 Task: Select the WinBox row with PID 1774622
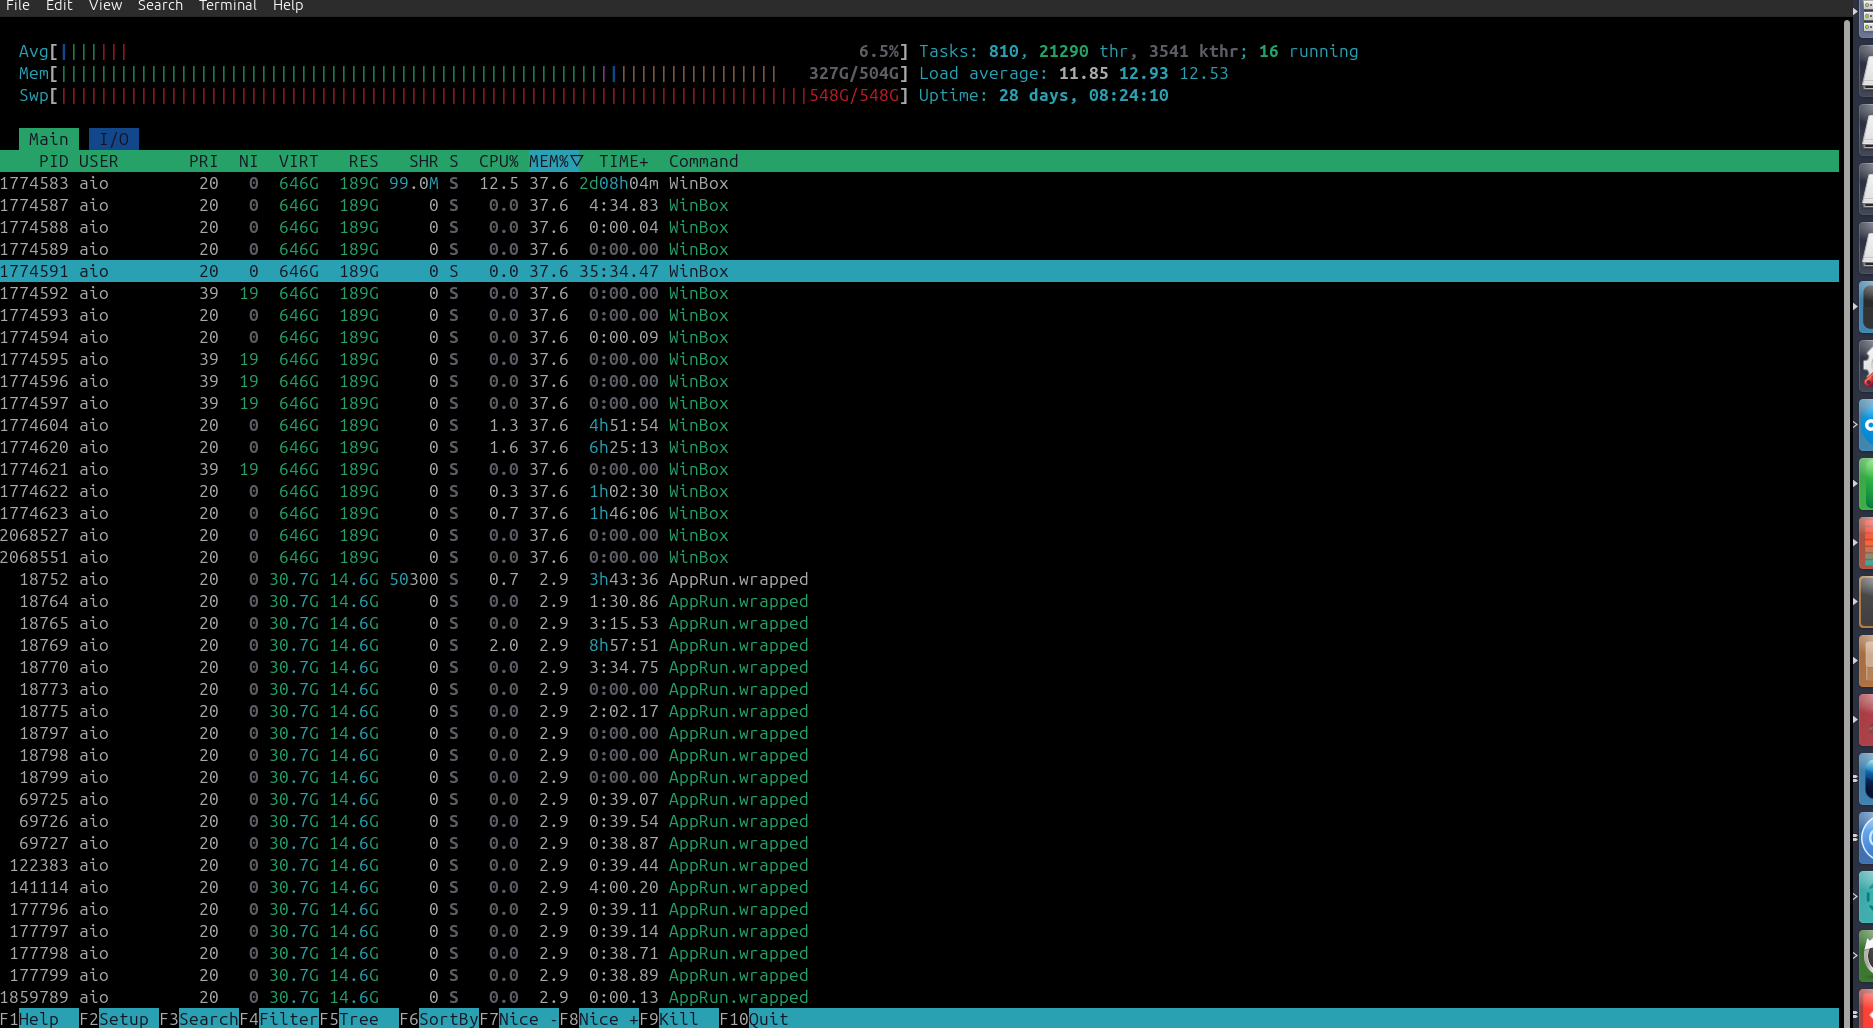pyautogui.click(x=919, y=491)
